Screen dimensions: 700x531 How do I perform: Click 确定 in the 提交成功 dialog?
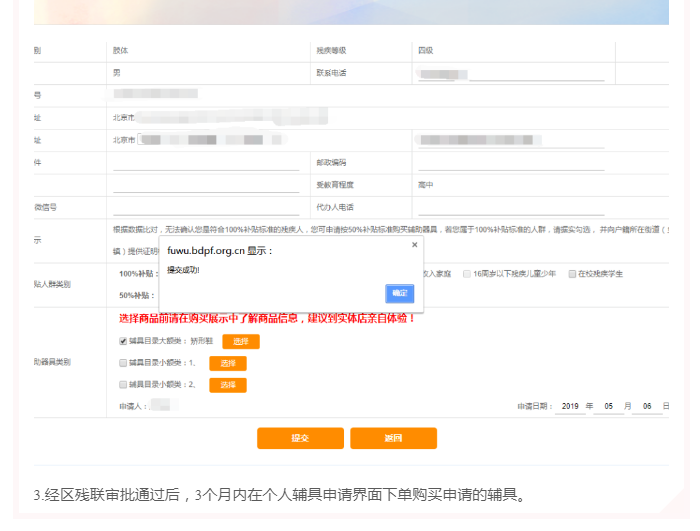(x=399, y=293)
